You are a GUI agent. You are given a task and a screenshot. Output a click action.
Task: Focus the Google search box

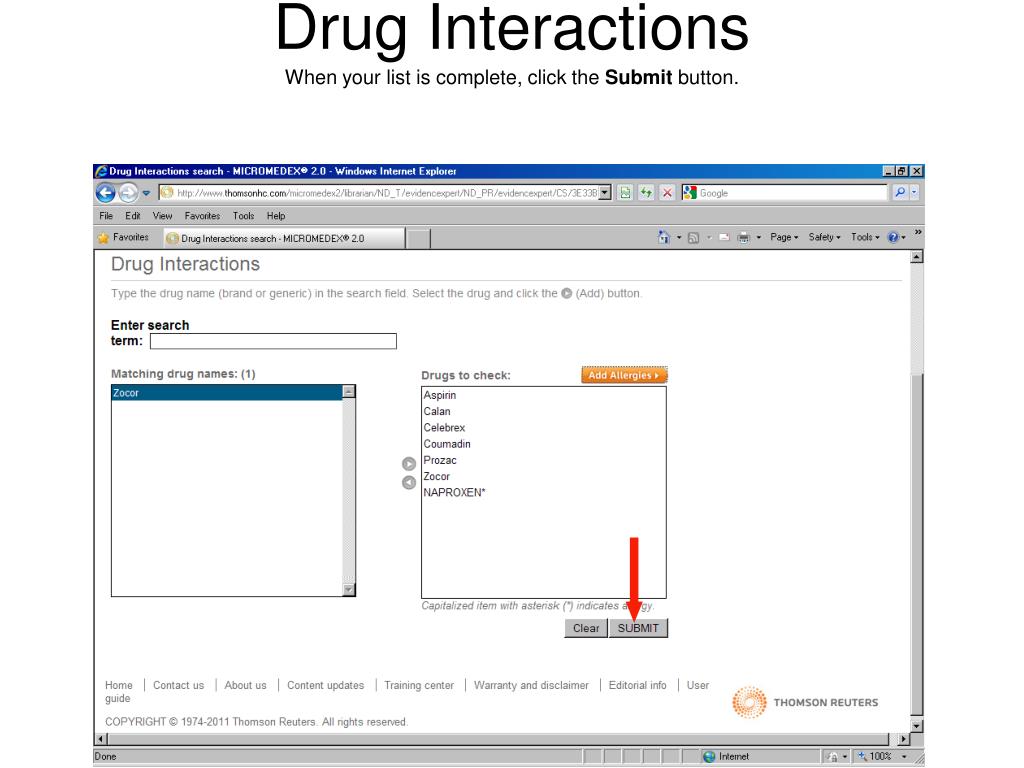[792, 193]
